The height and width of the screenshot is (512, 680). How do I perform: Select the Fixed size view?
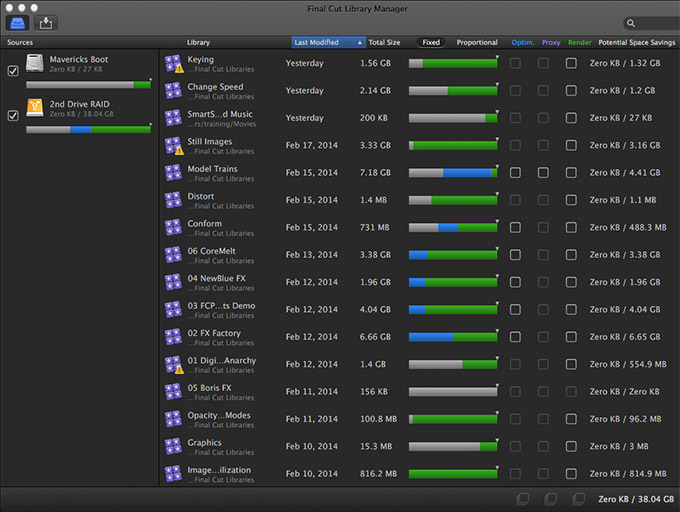(x=431, y=43)
